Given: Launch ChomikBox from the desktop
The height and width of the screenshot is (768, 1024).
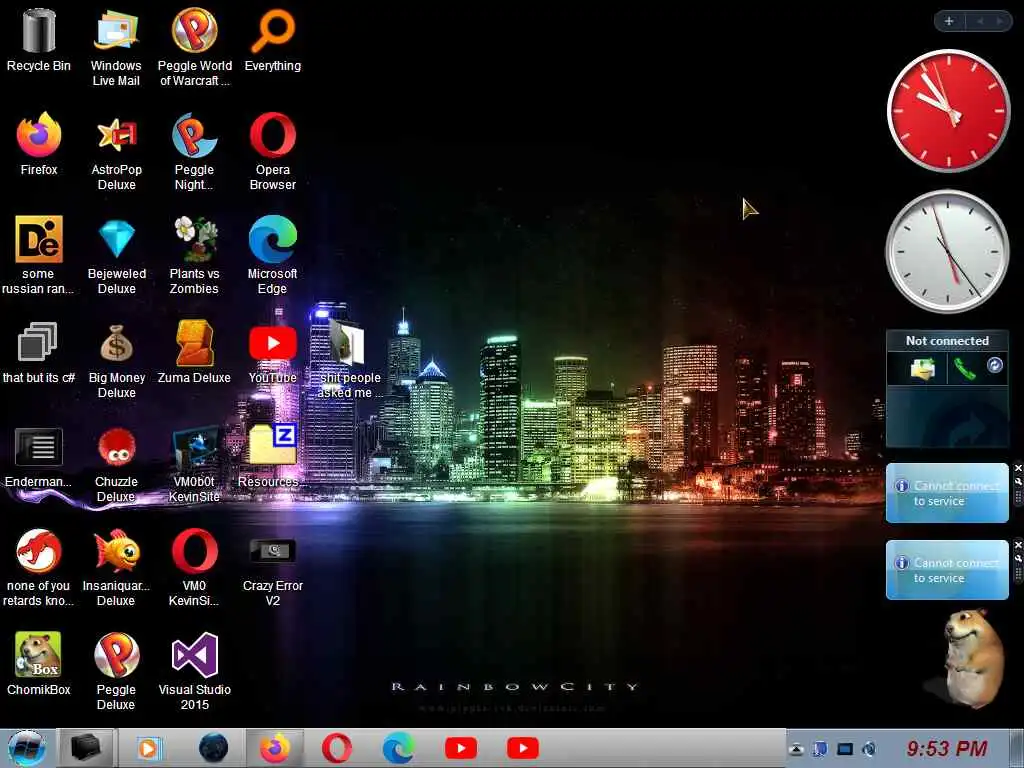Looking at the screenshot, I should (x=39, y=664).
